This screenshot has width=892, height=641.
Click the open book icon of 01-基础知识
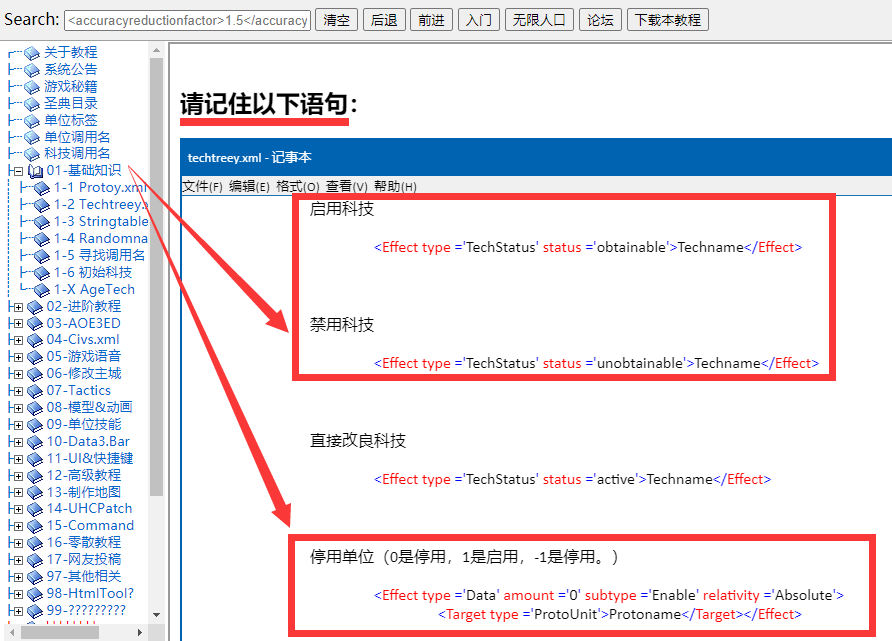click(x=35, y=171)
